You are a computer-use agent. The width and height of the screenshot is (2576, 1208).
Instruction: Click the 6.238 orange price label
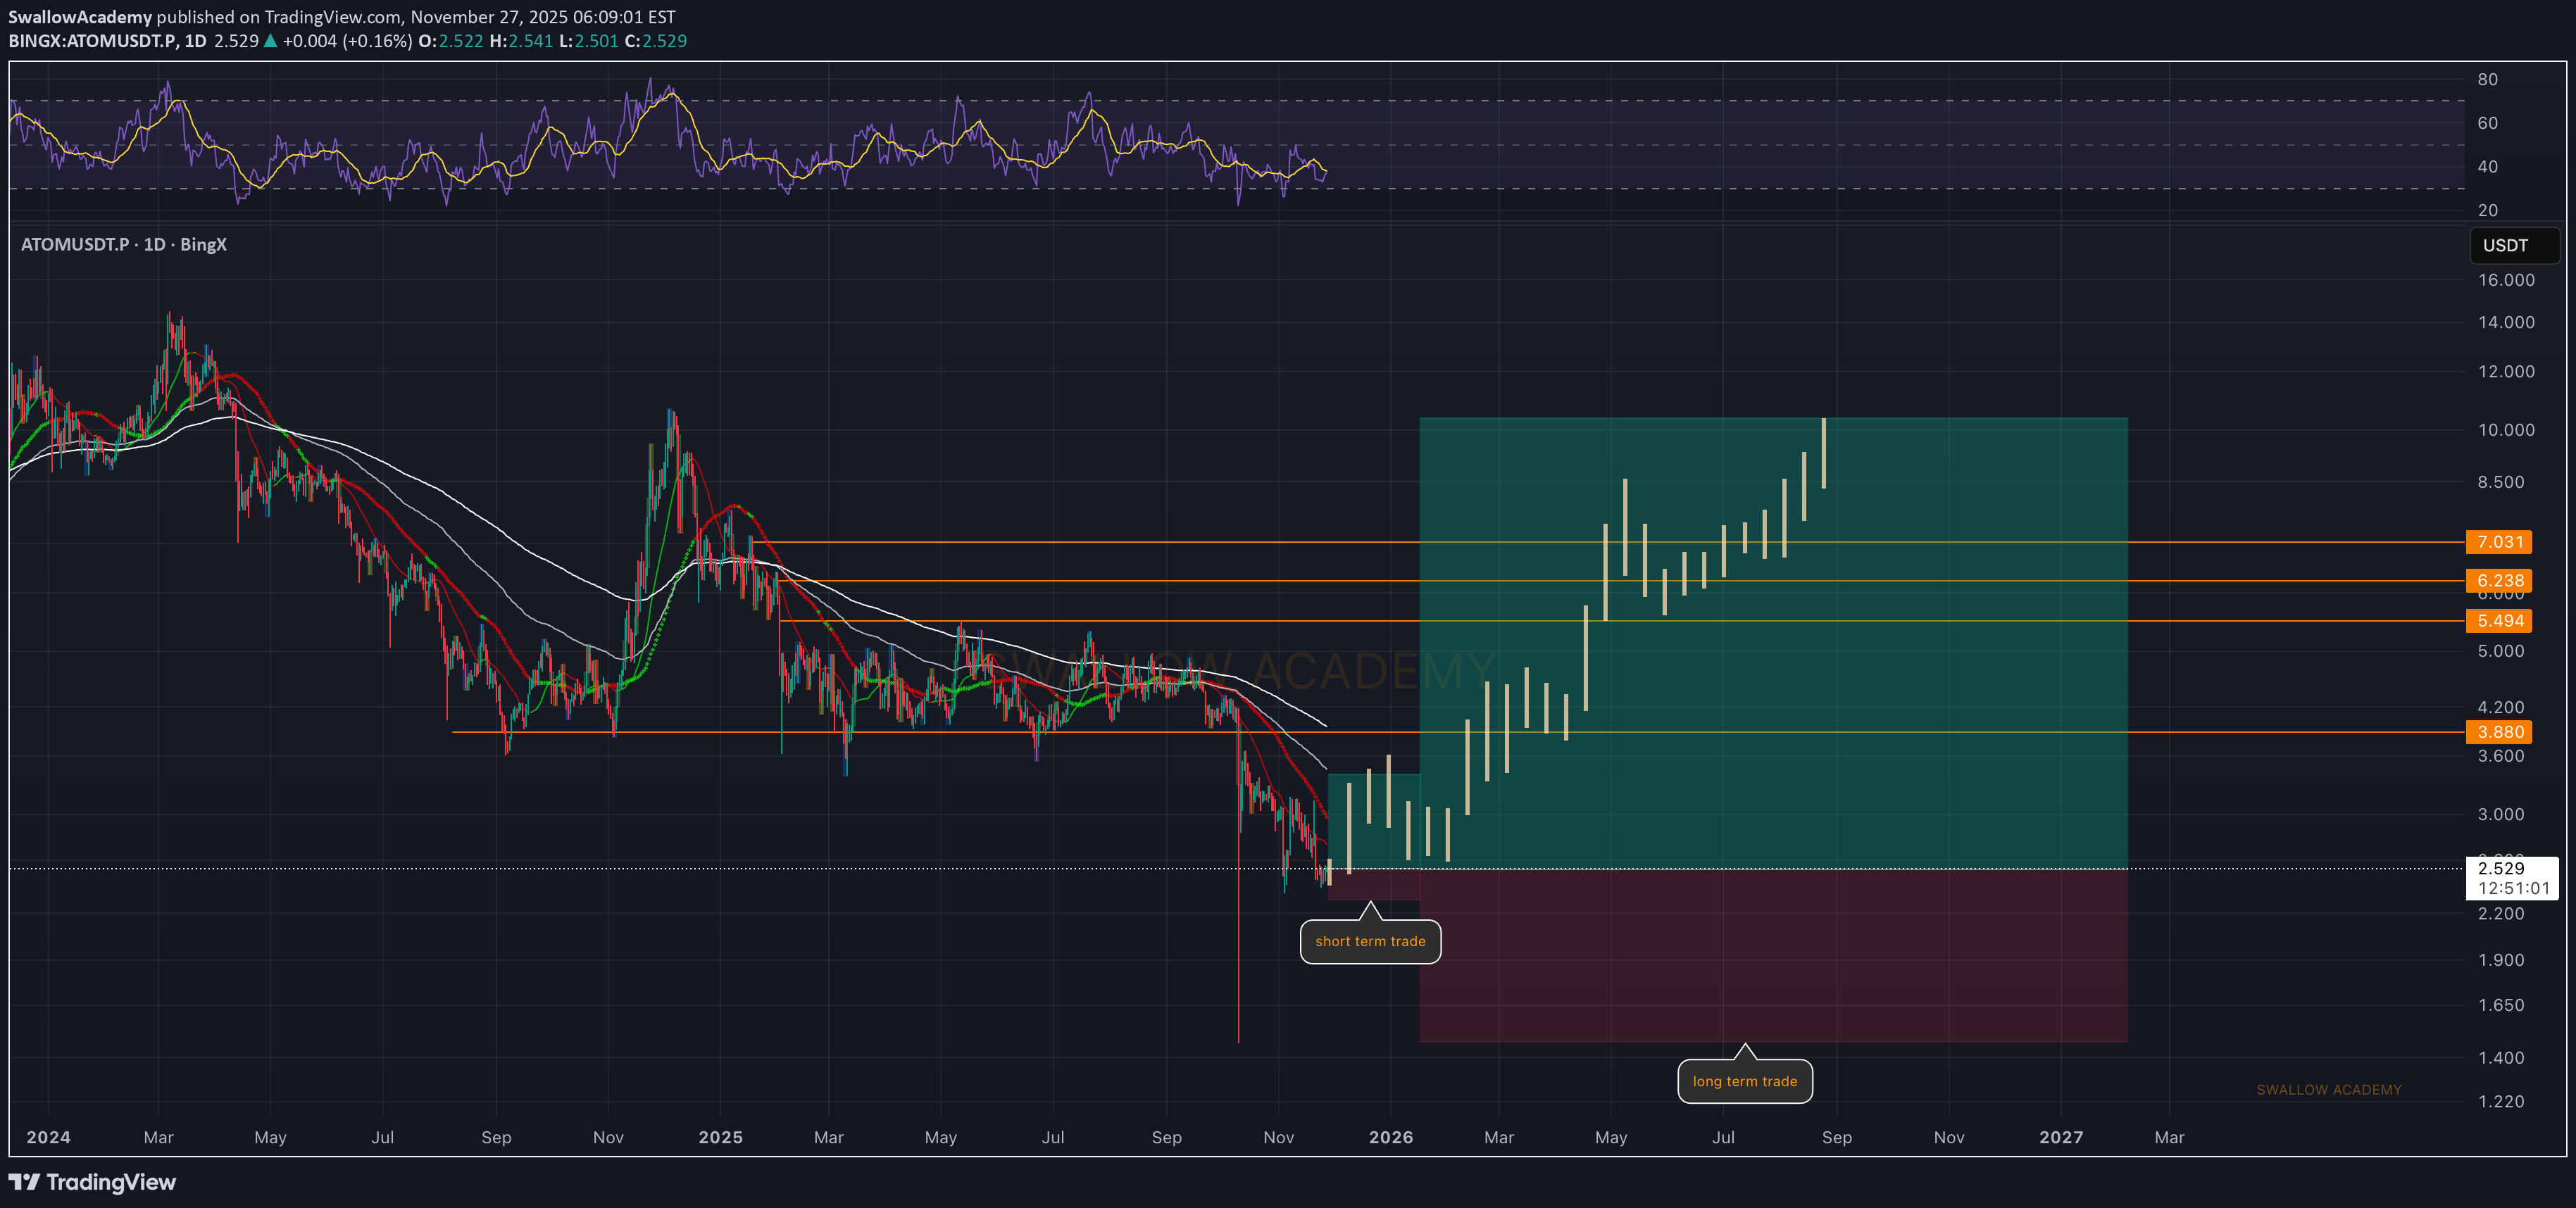(2499, 580)
